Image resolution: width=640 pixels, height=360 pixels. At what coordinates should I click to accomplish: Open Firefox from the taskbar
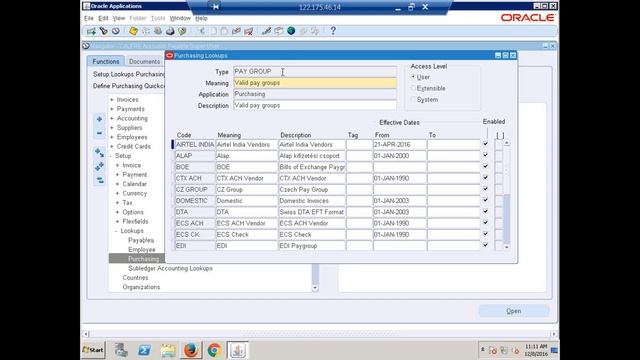[191, 350]
